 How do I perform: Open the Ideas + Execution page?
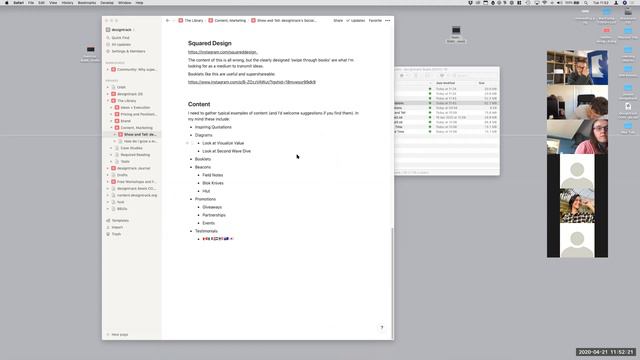pyautogui.click(x=135, y=108)
